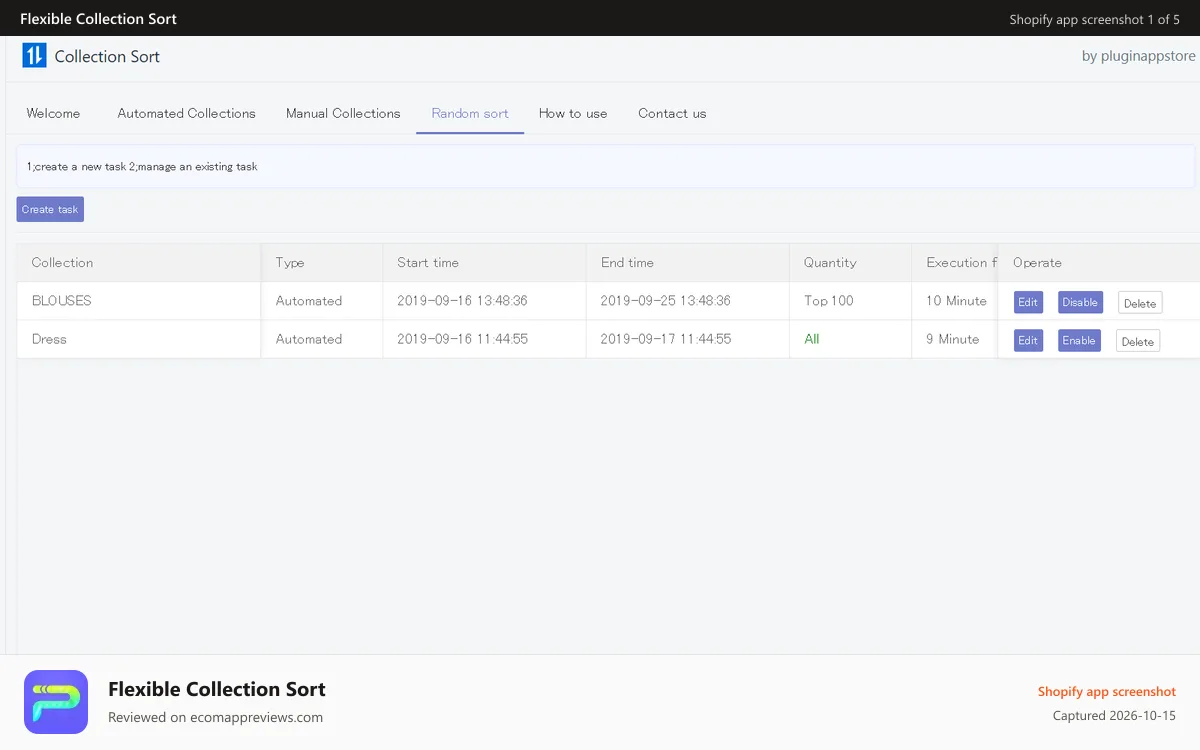1200x750 pixels.
Task: Click the task instructions info banner
Action: click(x=605, y=166)
